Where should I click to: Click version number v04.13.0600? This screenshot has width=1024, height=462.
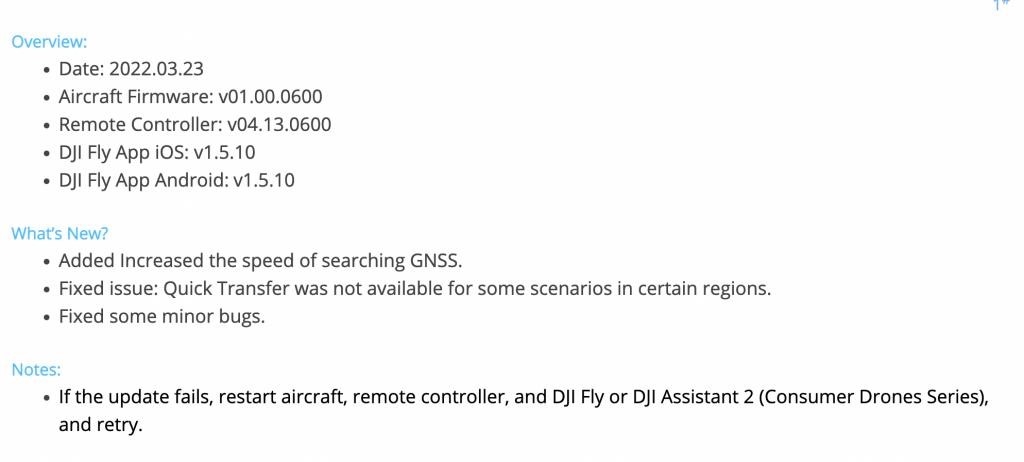click(279, 124)
